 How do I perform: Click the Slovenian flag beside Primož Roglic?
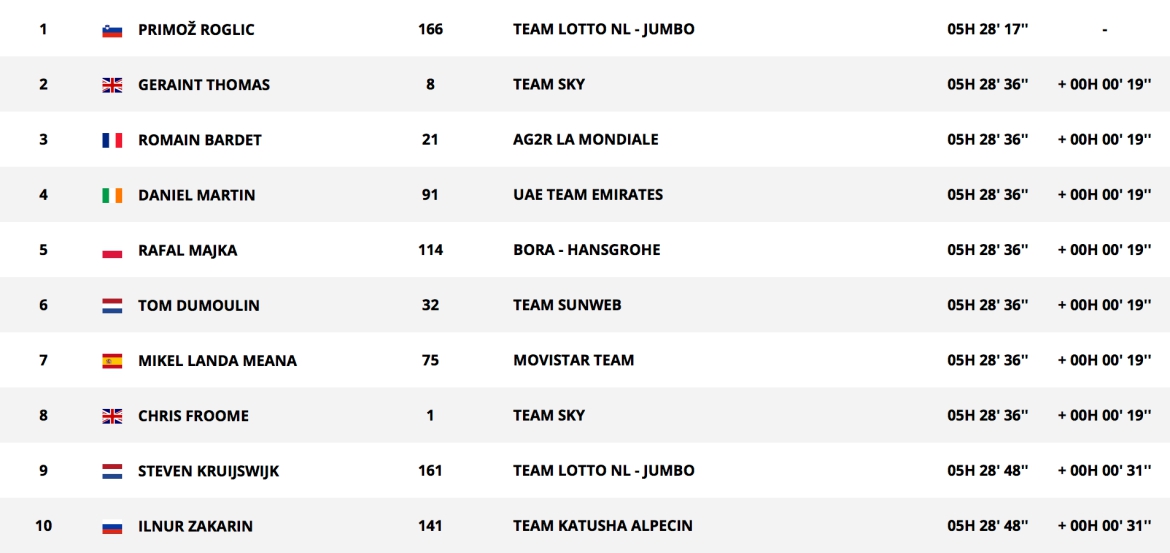[112, 30]
